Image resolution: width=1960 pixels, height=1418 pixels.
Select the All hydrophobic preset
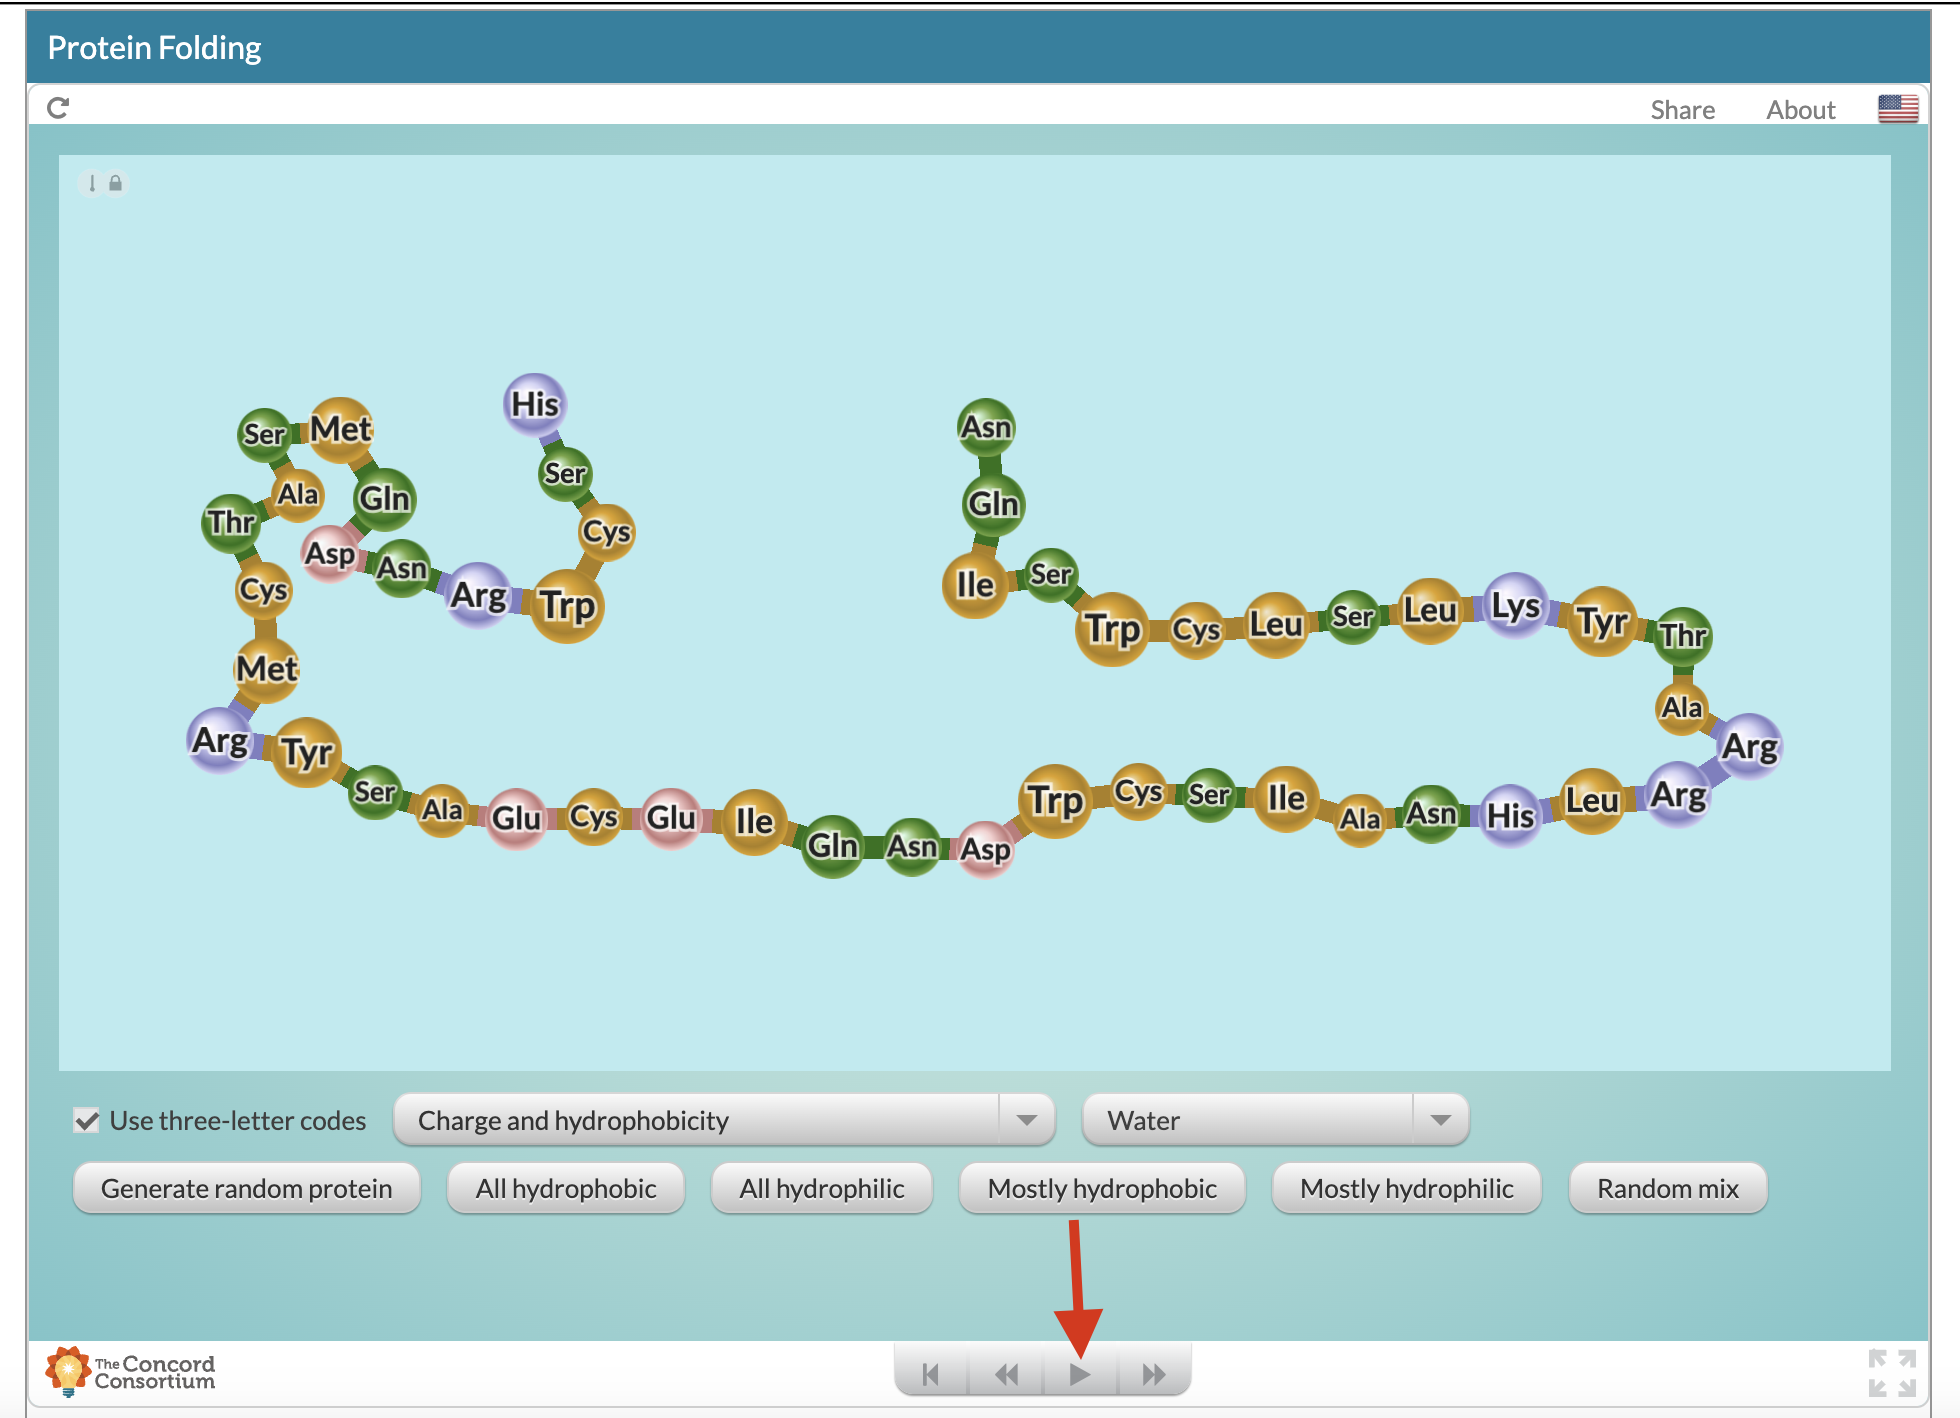click(x=565, y=1188)
